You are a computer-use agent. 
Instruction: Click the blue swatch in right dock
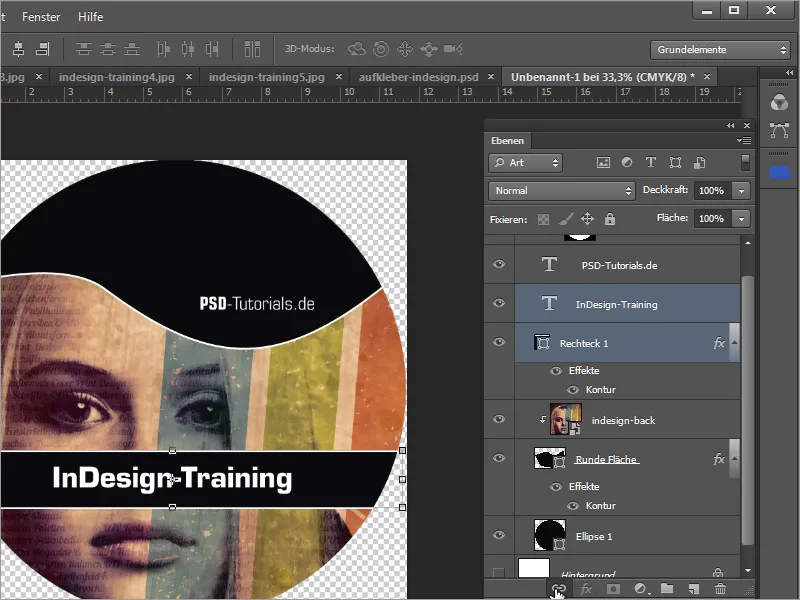coord(779,172)
